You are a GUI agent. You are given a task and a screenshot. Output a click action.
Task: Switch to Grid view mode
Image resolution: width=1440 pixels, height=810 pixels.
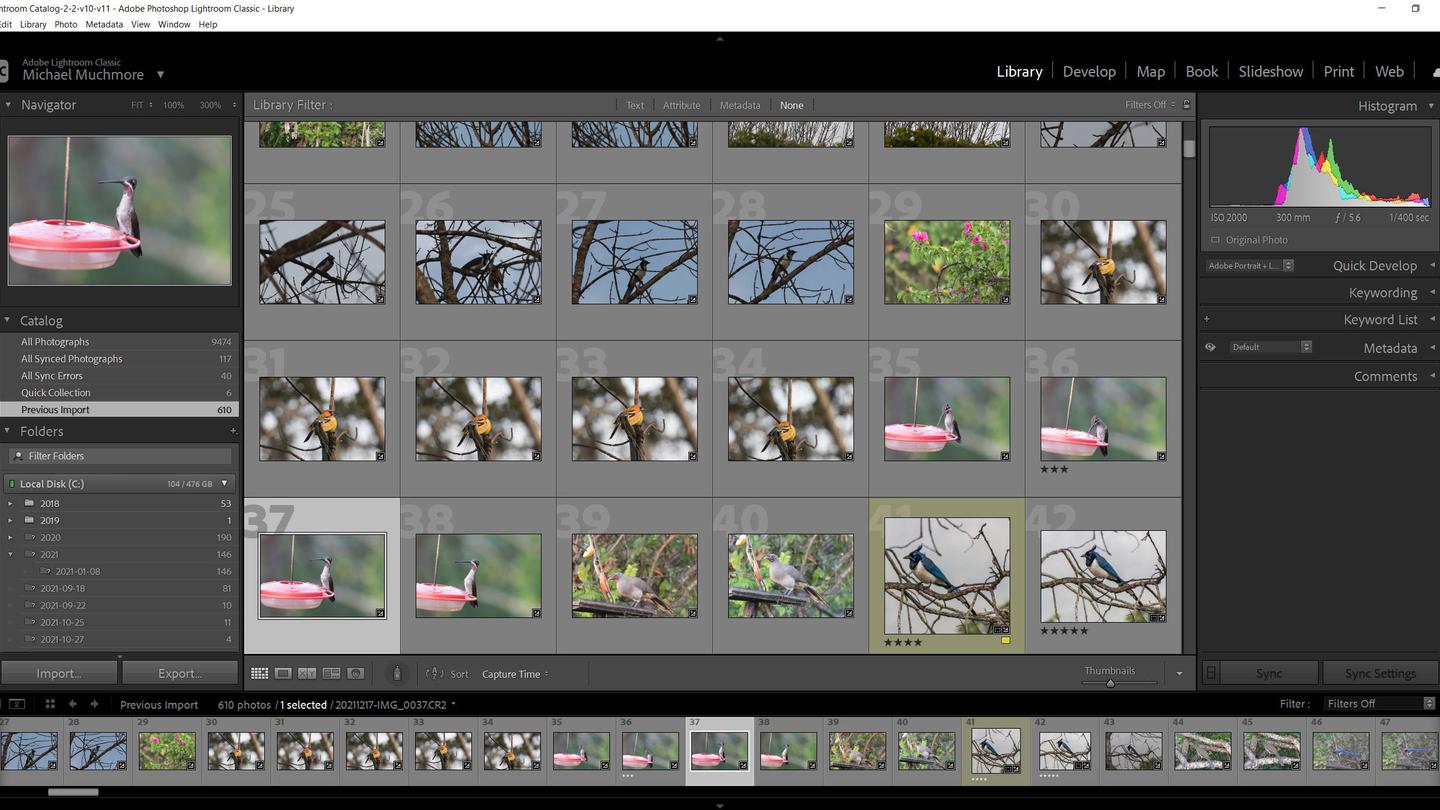(259, 673)
